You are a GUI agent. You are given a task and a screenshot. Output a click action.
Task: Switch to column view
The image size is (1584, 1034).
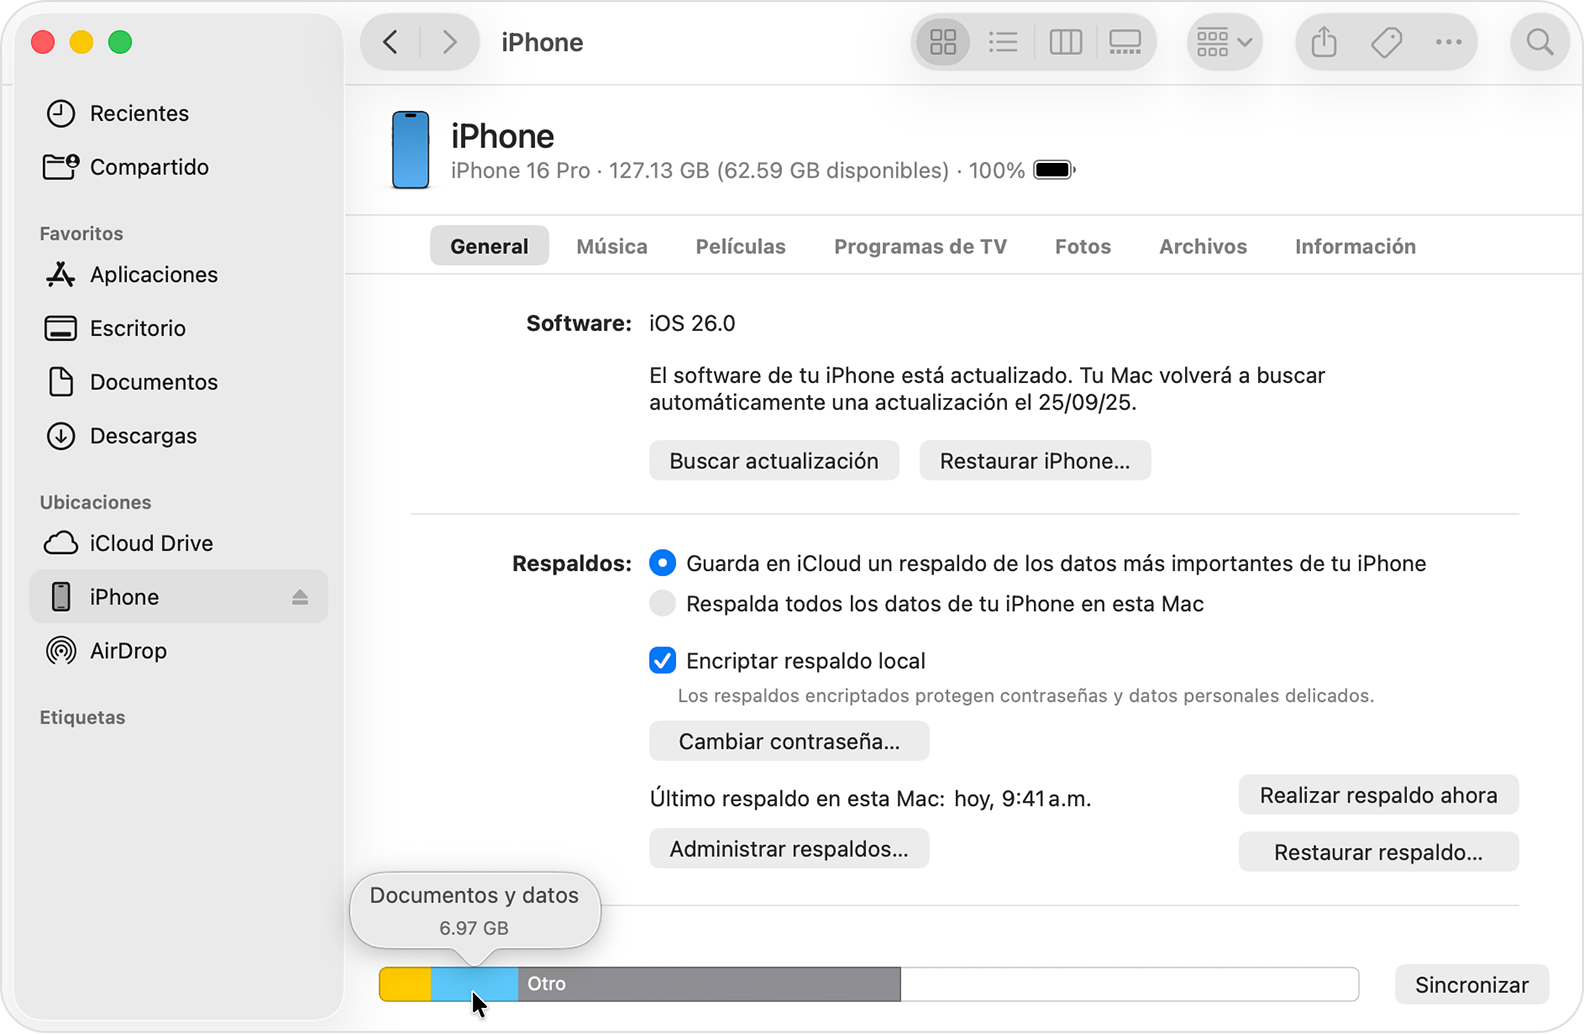[1065, 42]
